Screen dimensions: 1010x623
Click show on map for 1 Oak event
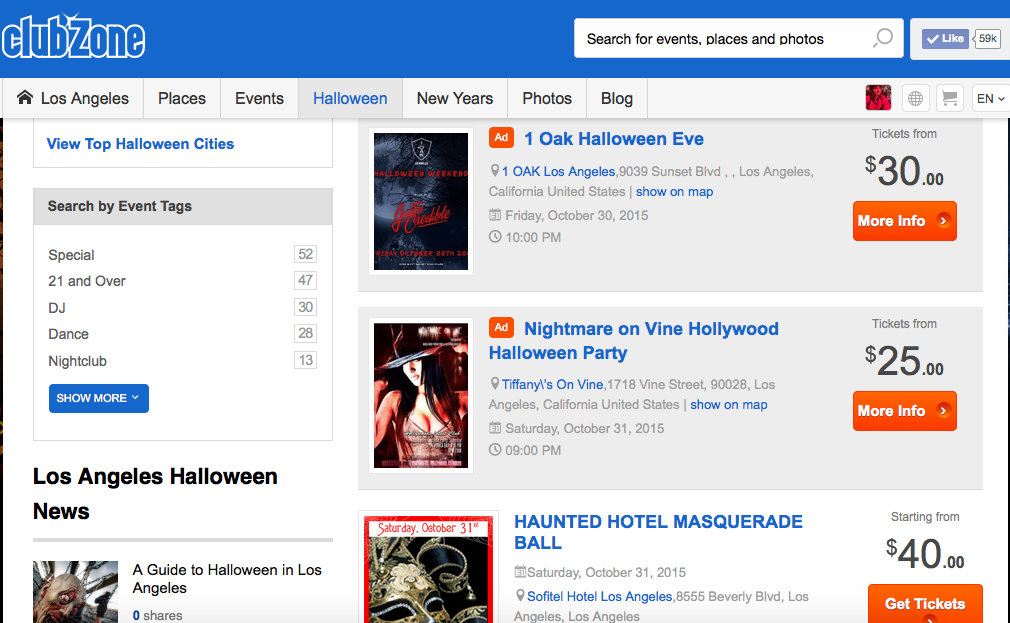[674, 191]
